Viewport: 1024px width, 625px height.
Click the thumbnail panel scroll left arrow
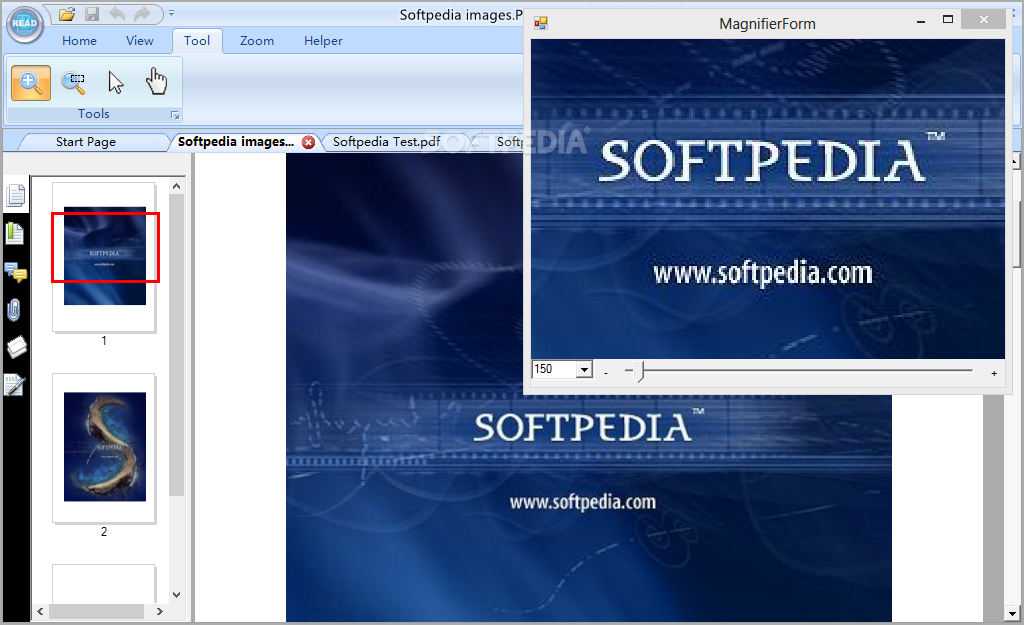click(x=40, y=611)
